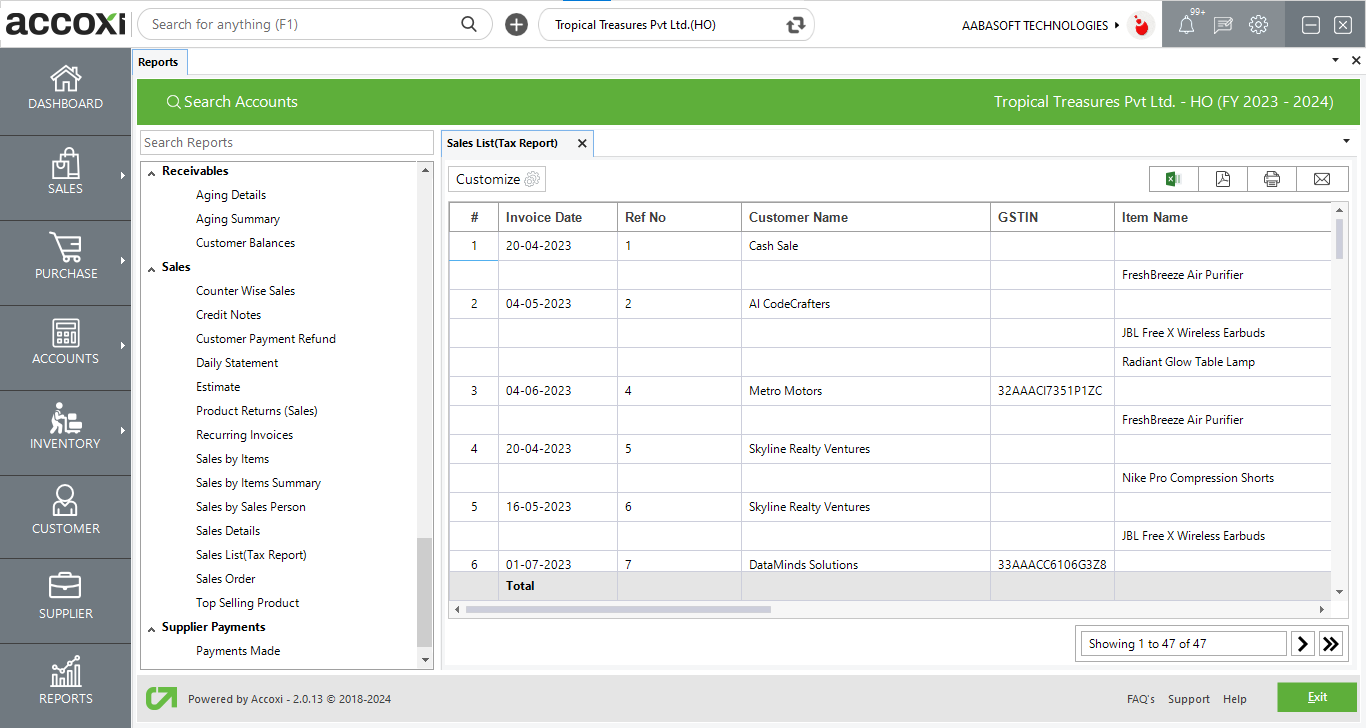Open settings gear in top bar
1366x728 pixels.
pos(1258,25)
